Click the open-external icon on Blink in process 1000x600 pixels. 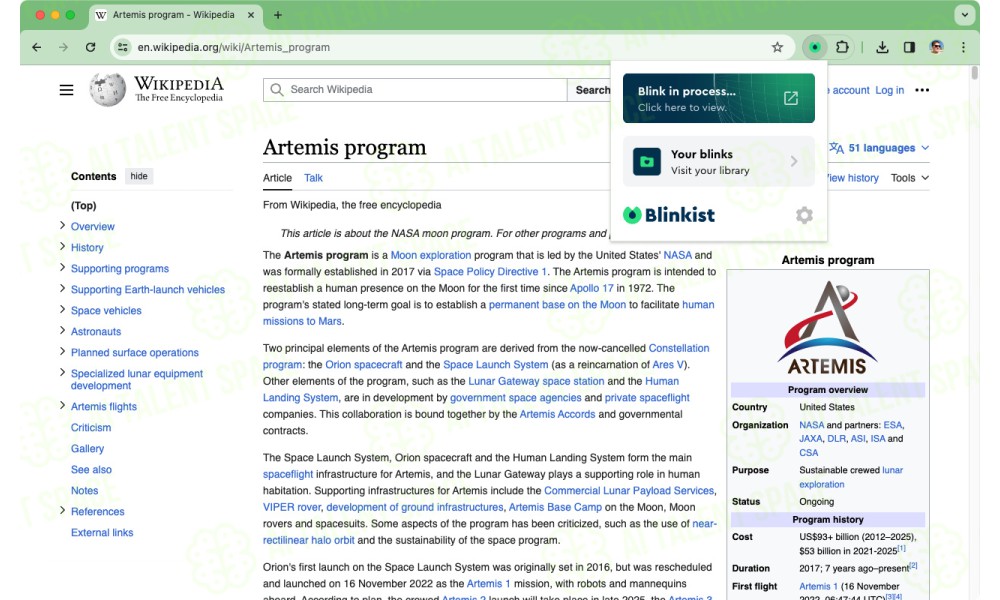[791, 98]
